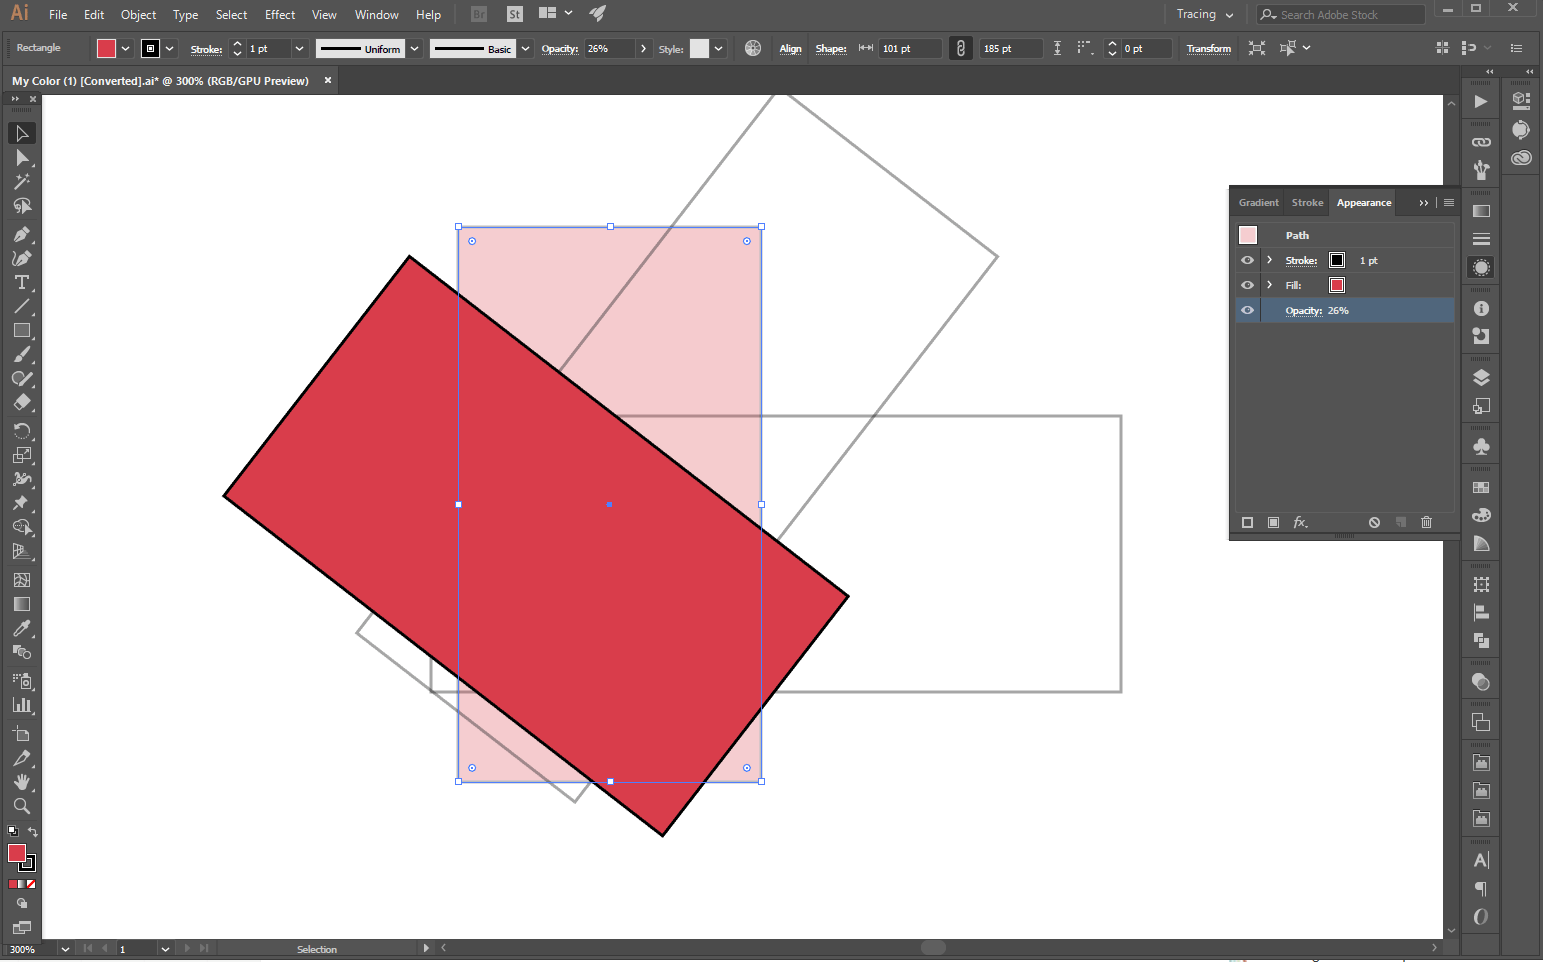
Task: Click Opacity link in control bar
Action: (560, 48)
